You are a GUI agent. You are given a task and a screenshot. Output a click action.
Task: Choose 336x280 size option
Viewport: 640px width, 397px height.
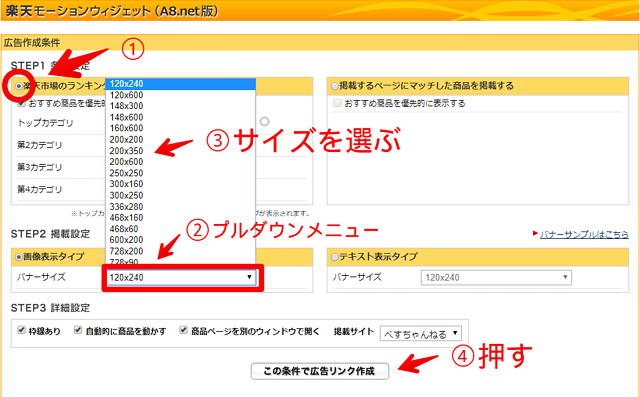click(180, 207)
